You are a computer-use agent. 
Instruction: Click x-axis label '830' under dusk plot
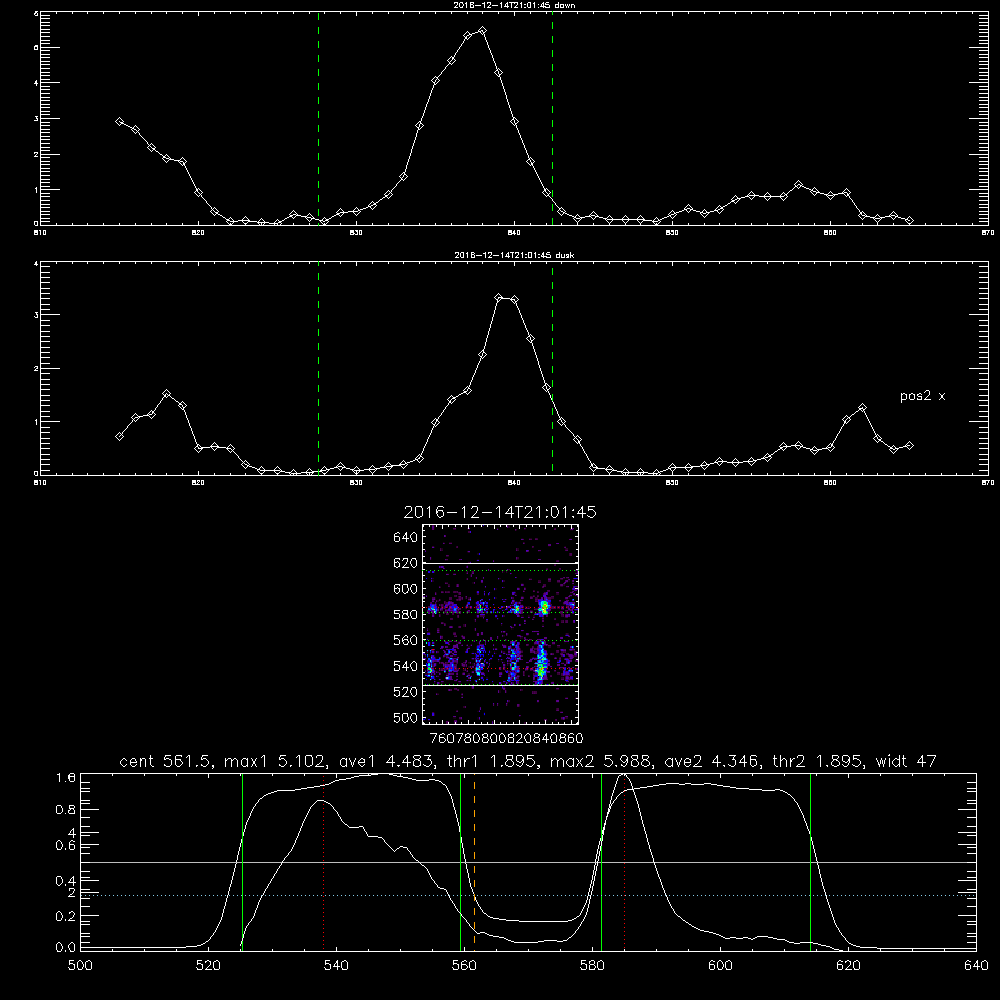click(x=356, y=483)
